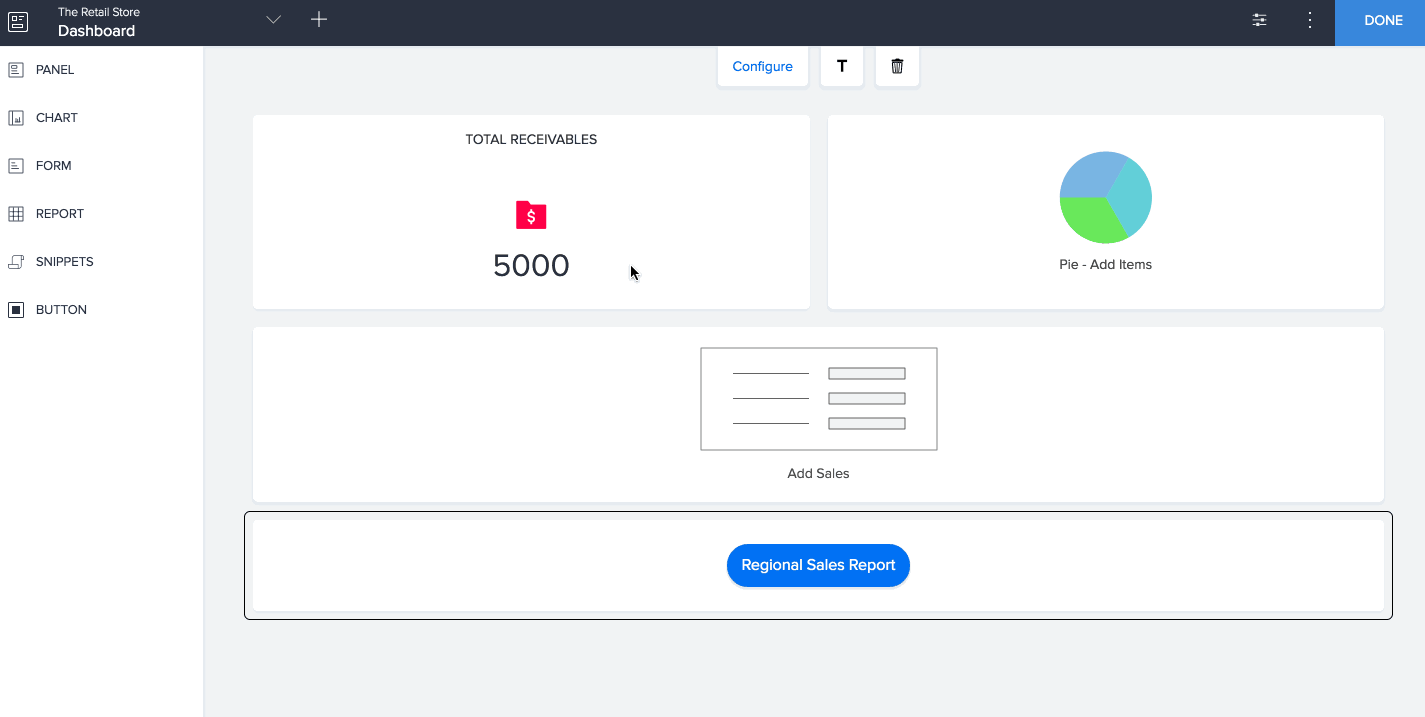Select the 5000 value in receivables panel

pyautogui.click(x=531, y=266)
